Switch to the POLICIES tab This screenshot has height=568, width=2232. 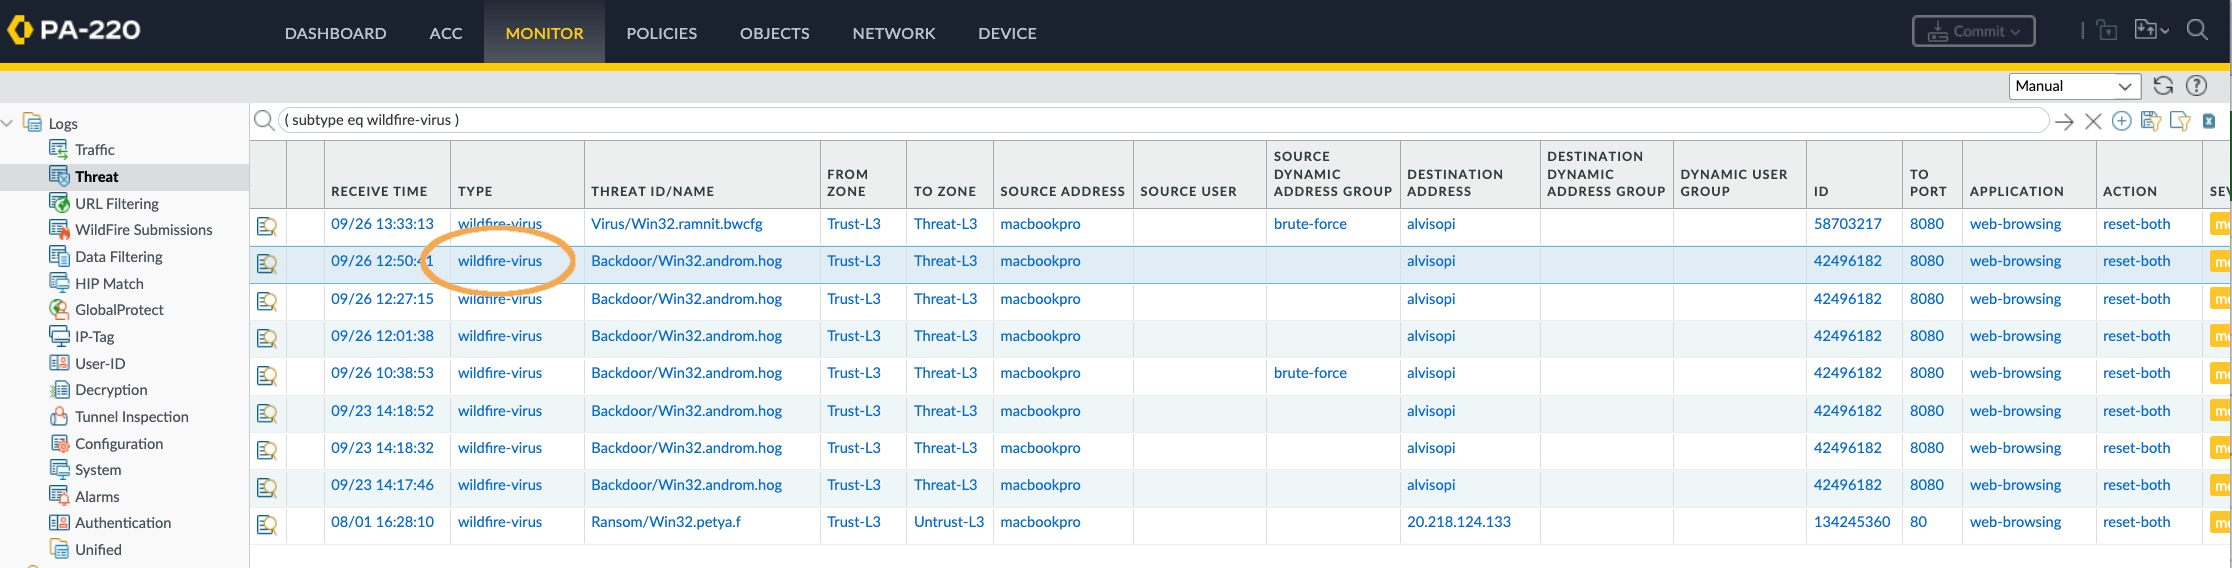click(661, 33)
